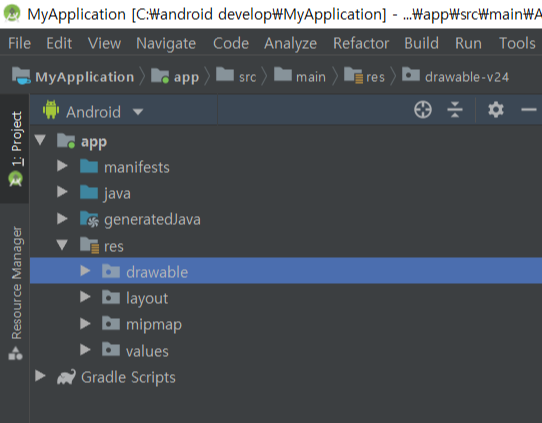Click drawable-v24 folder icon in breadcrumb

pyautogui.click(x=411, y=74)
